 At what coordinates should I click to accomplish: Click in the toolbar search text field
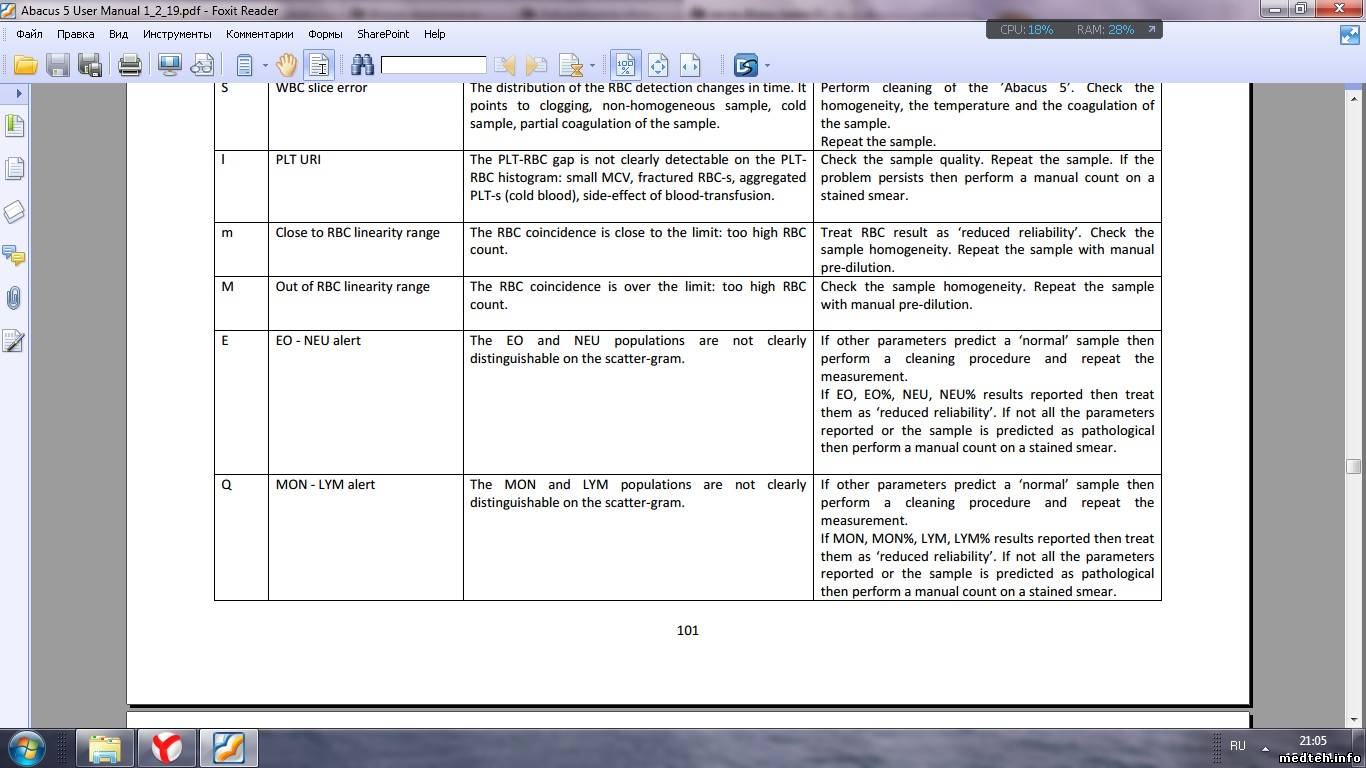(433, 66)
